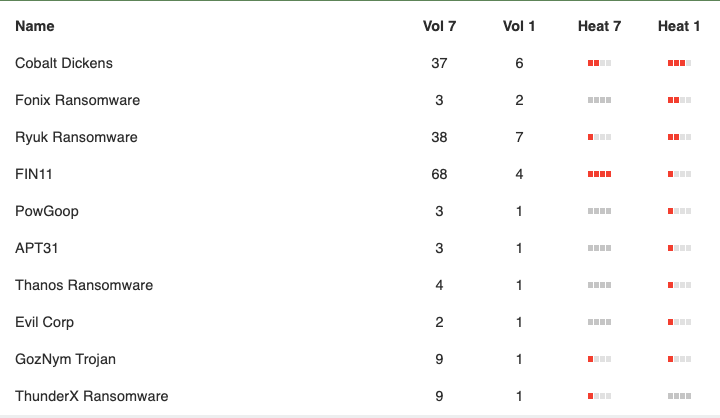Click Heat 7 indicator for Ryuk Ransomware

click(x=599, y=137)
